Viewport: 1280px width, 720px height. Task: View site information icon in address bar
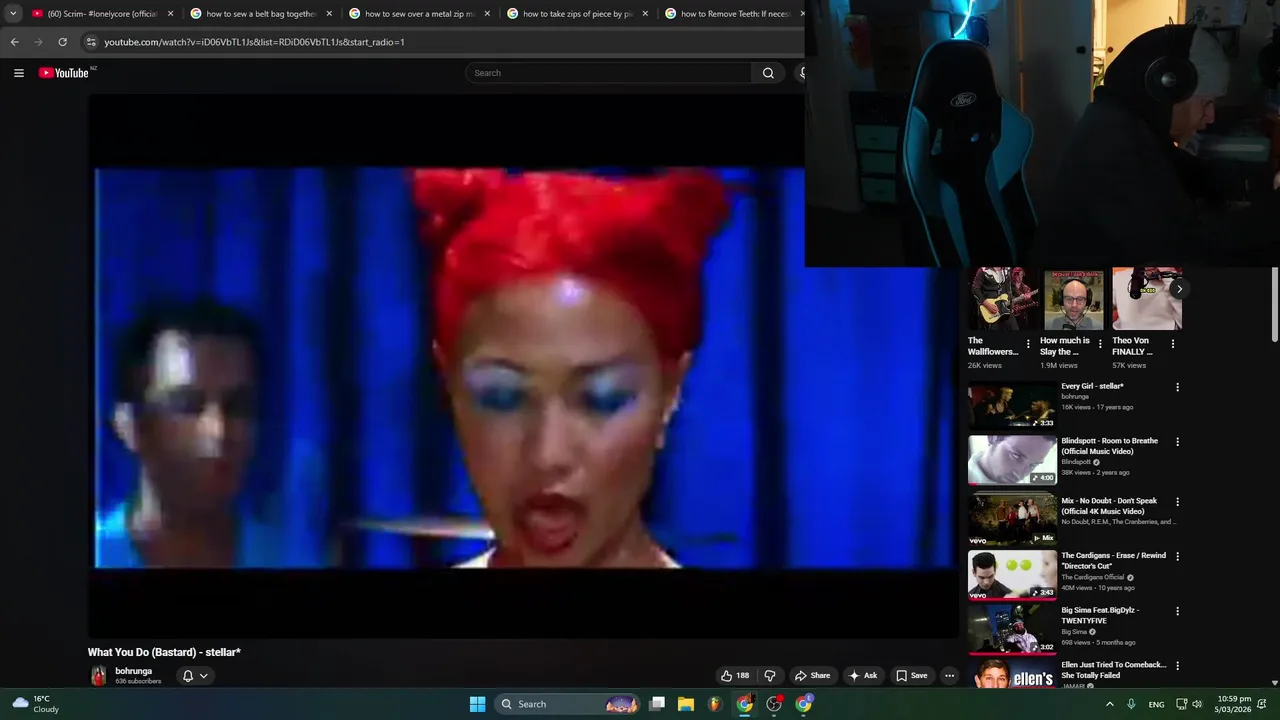[x=91, y=42]
